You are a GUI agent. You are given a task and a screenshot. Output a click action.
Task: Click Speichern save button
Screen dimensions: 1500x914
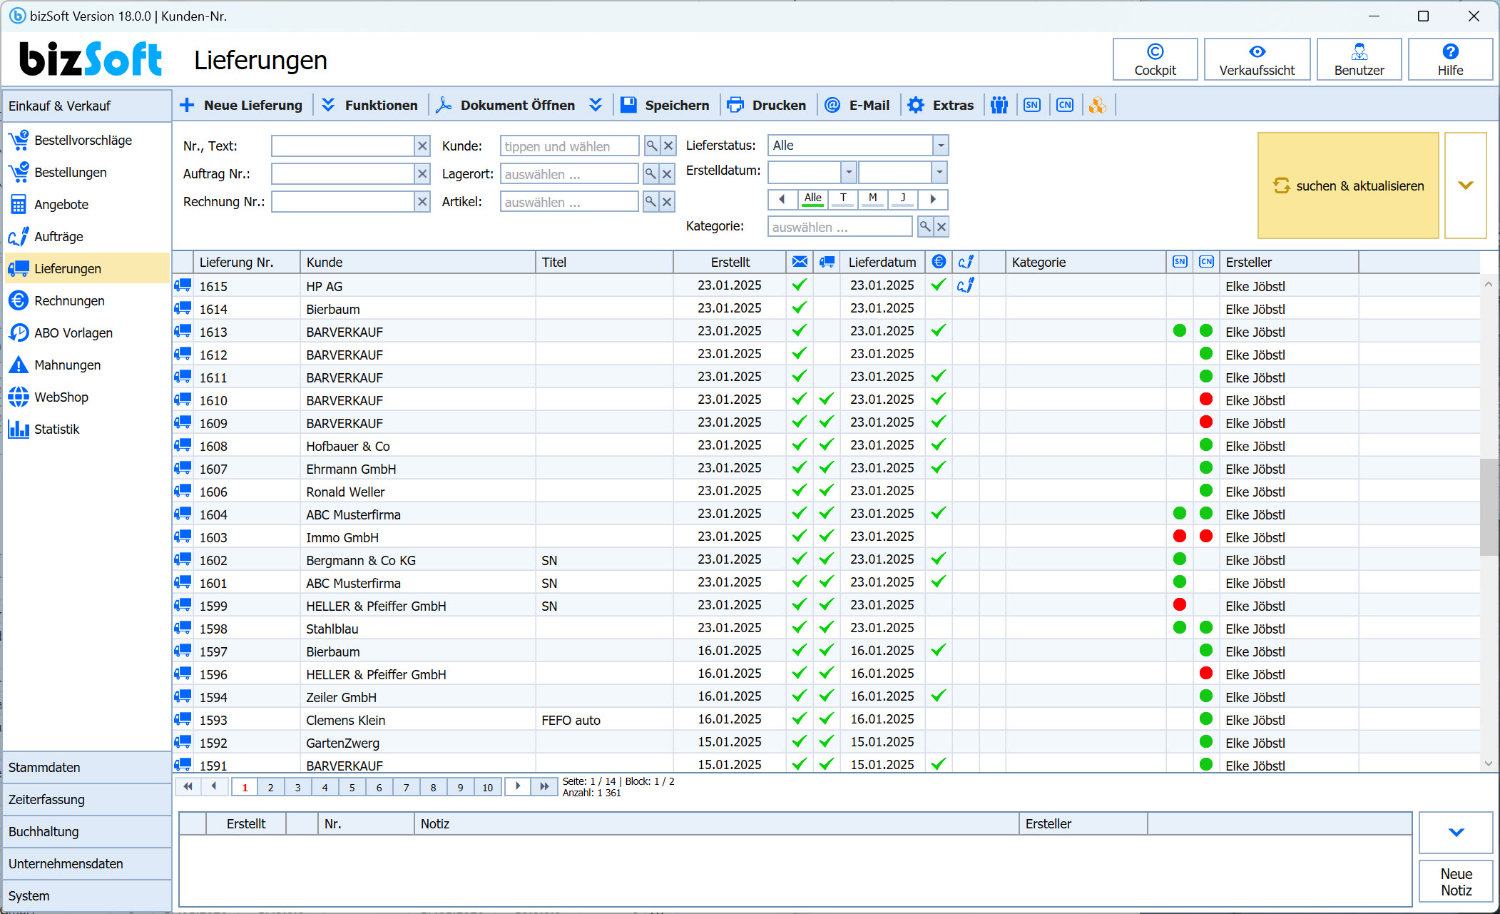point(665,105)
